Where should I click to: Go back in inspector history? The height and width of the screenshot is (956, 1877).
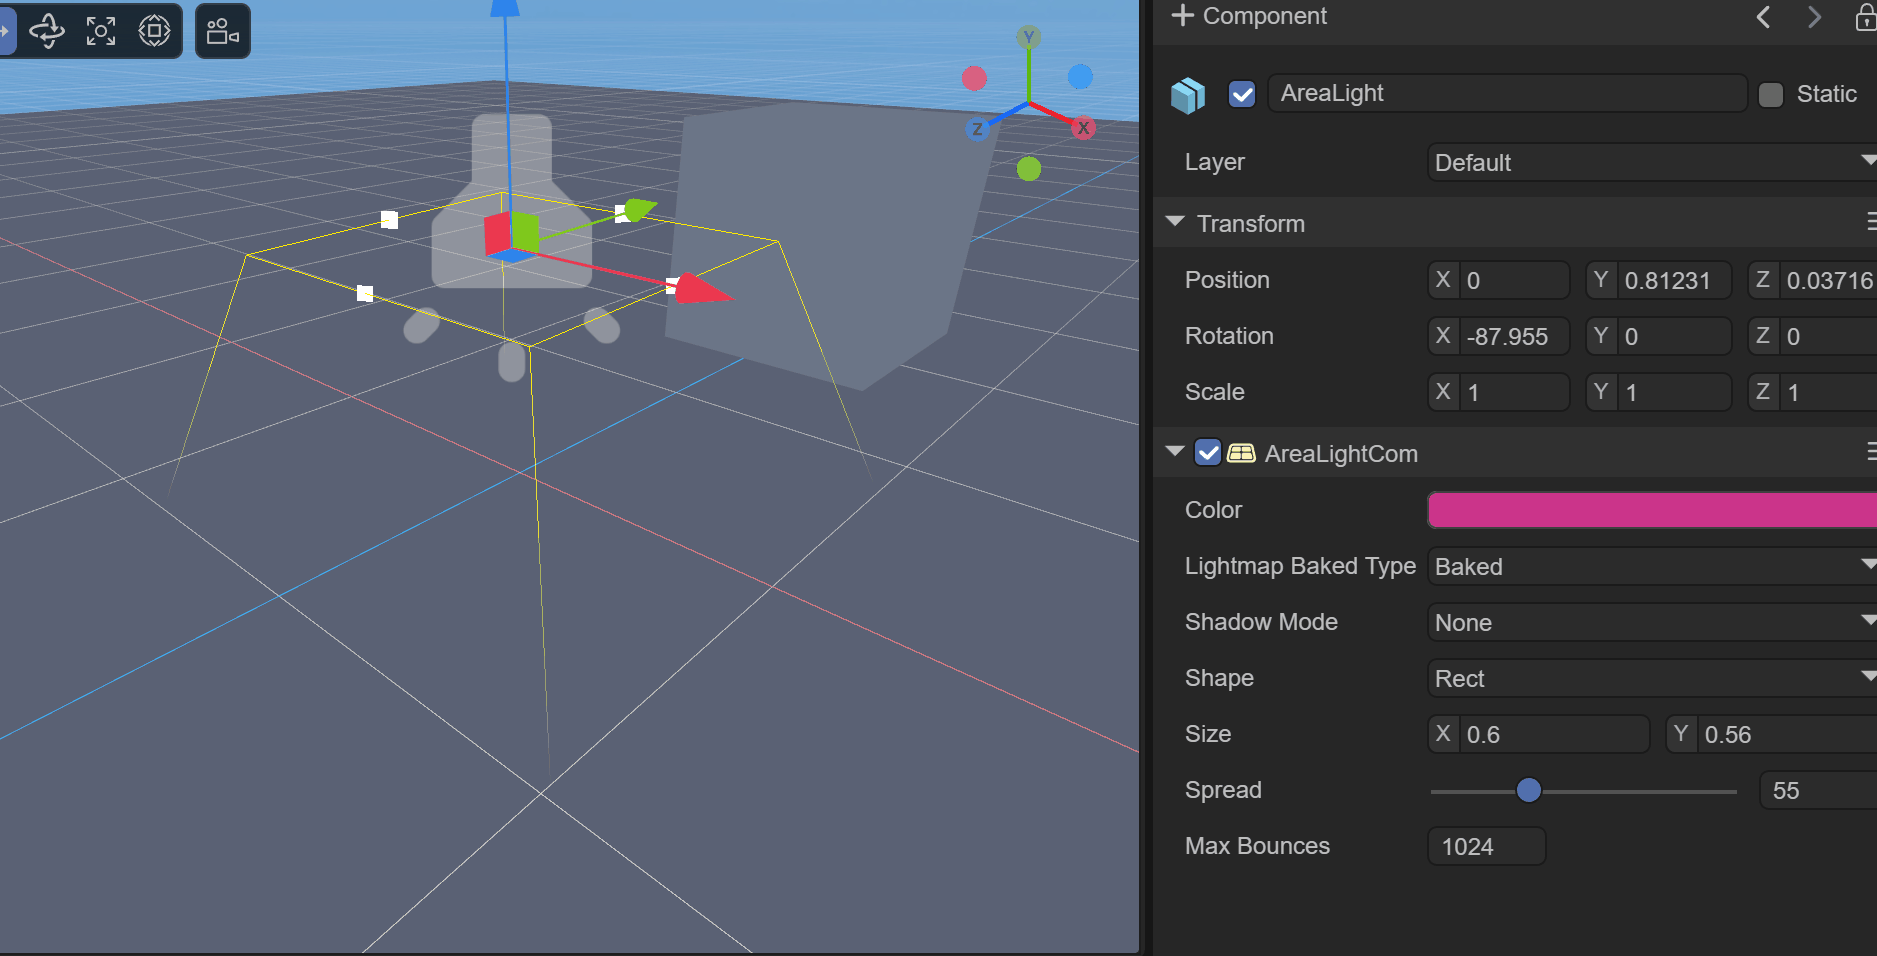1764,17
